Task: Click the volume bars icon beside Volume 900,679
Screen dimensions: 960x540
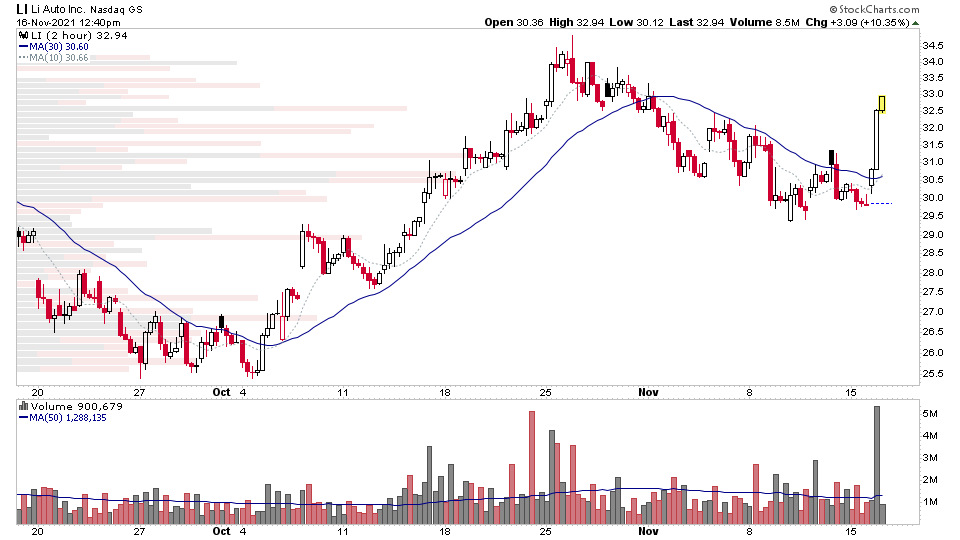Action: (23, 407)
